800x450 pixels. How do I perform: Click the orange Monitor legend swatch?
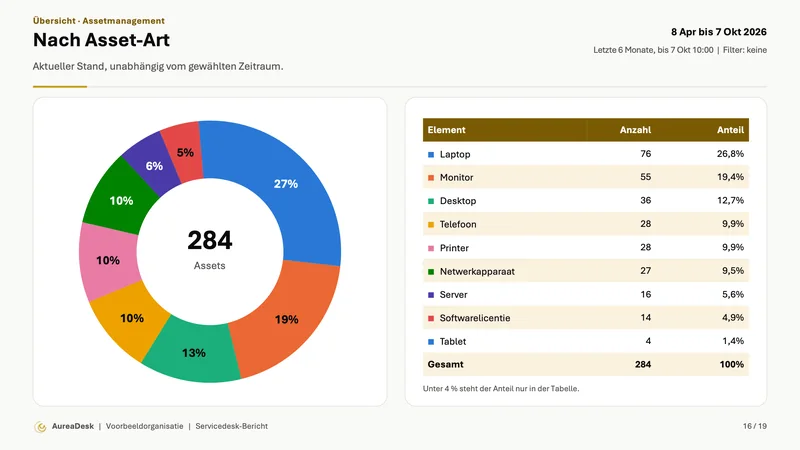(x=431, y=178)
